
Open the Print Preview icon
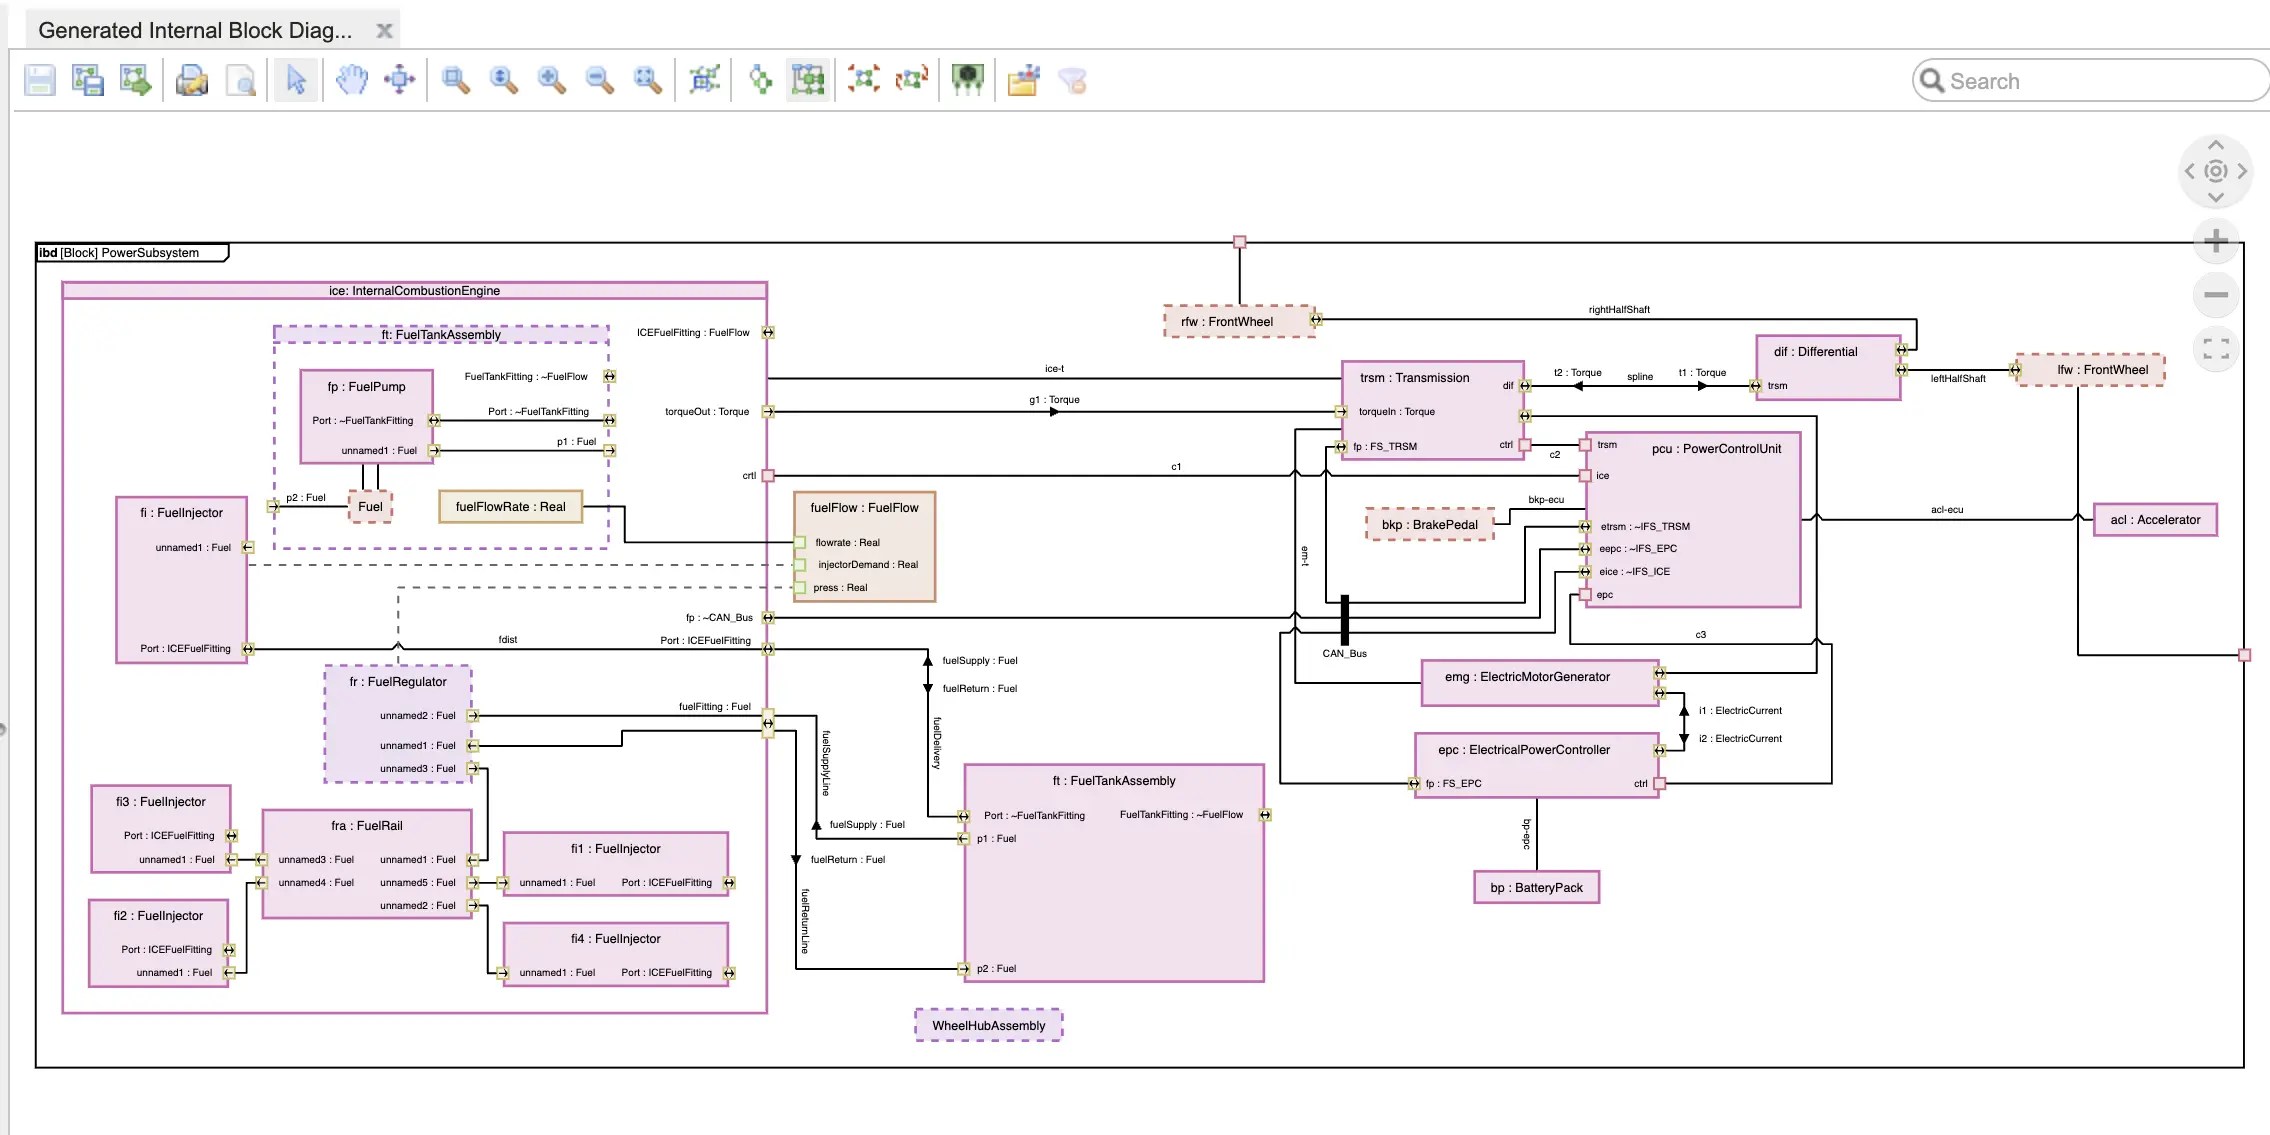click(241, 80)
